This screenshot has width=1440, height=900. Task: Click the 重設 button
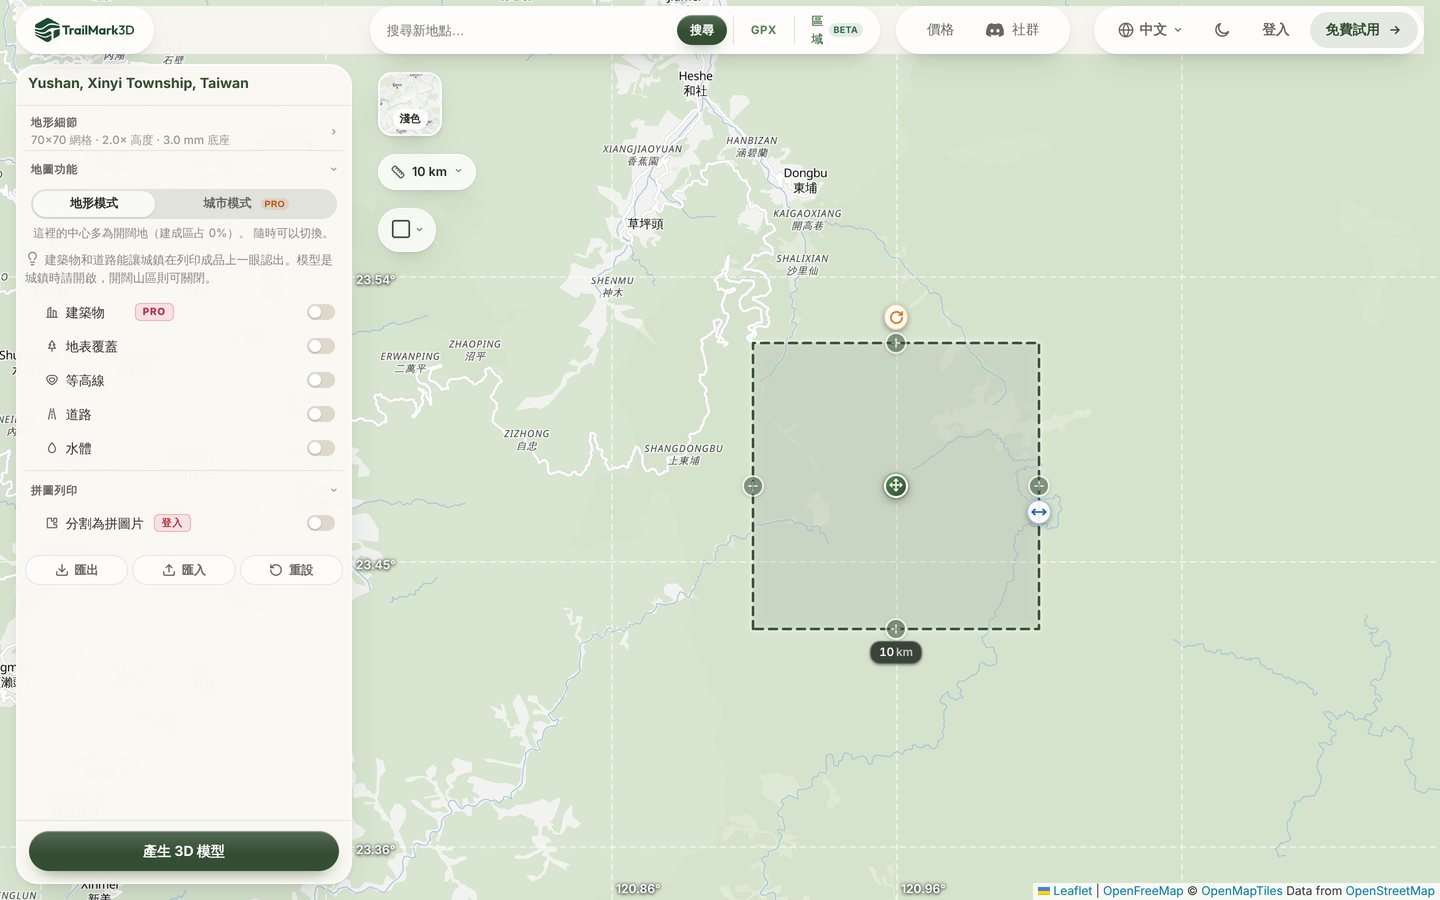pos(291,570)
